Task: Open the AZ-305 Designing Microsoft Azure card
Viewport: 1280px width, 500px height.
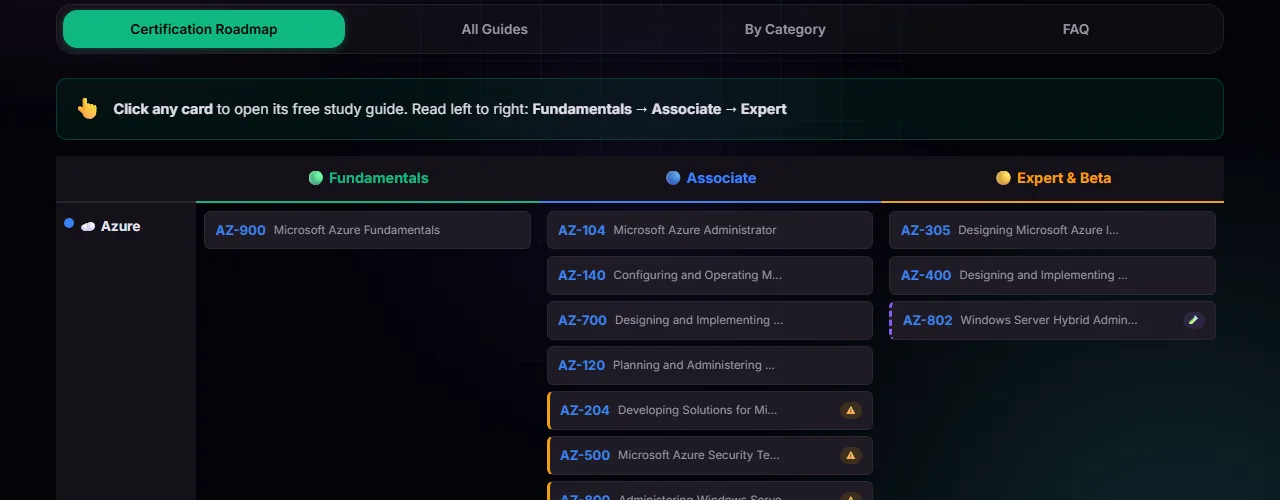Action: coord(1051,230)
